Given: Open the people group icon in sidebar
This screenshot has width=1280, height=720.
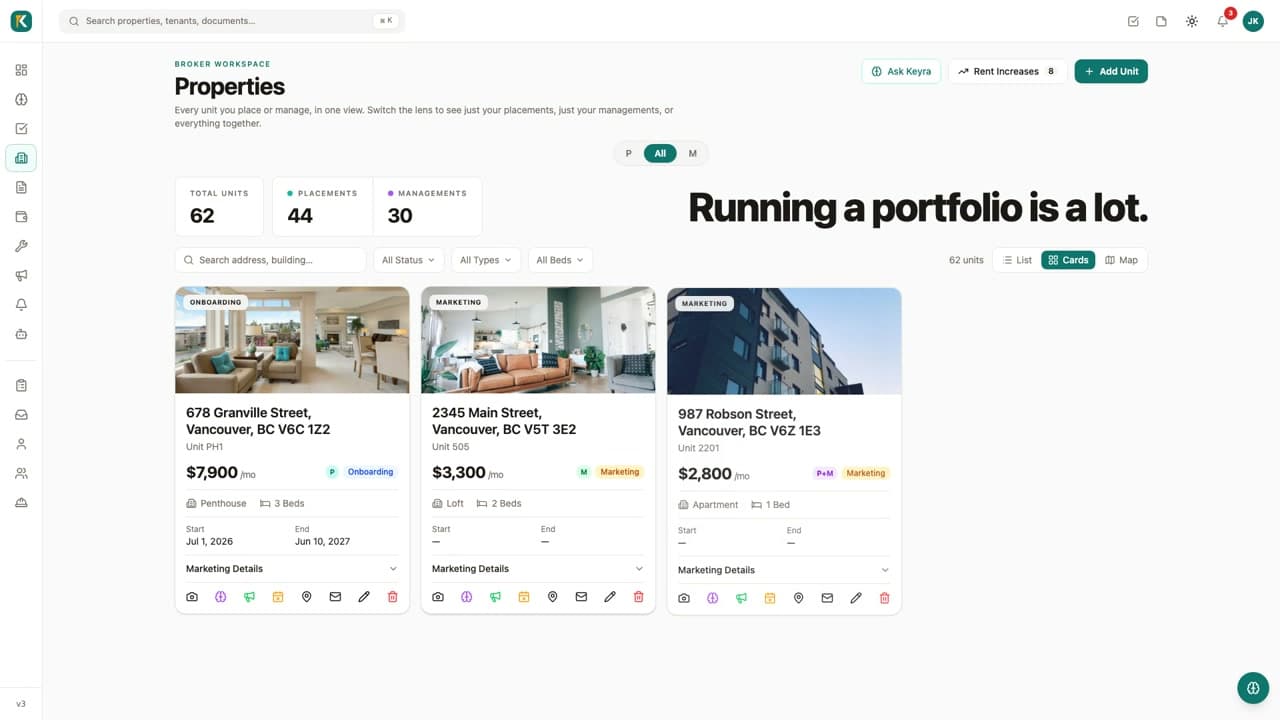Looking at the screenshot, I should pos(21,473).
